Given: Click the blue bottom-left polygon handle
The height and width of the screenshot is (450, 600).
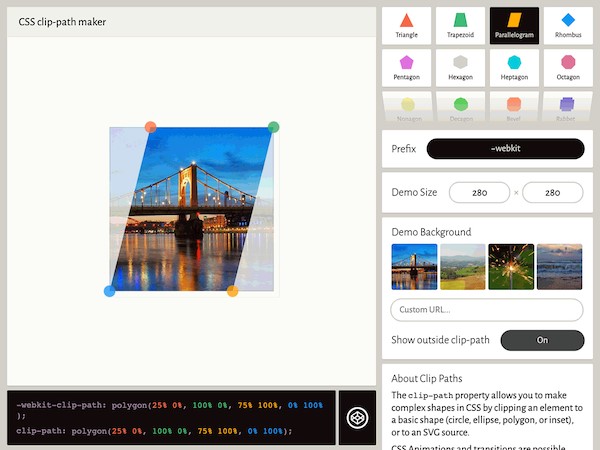Looking at the screenshot, I should pyautogui.click(x=110, y=291).
